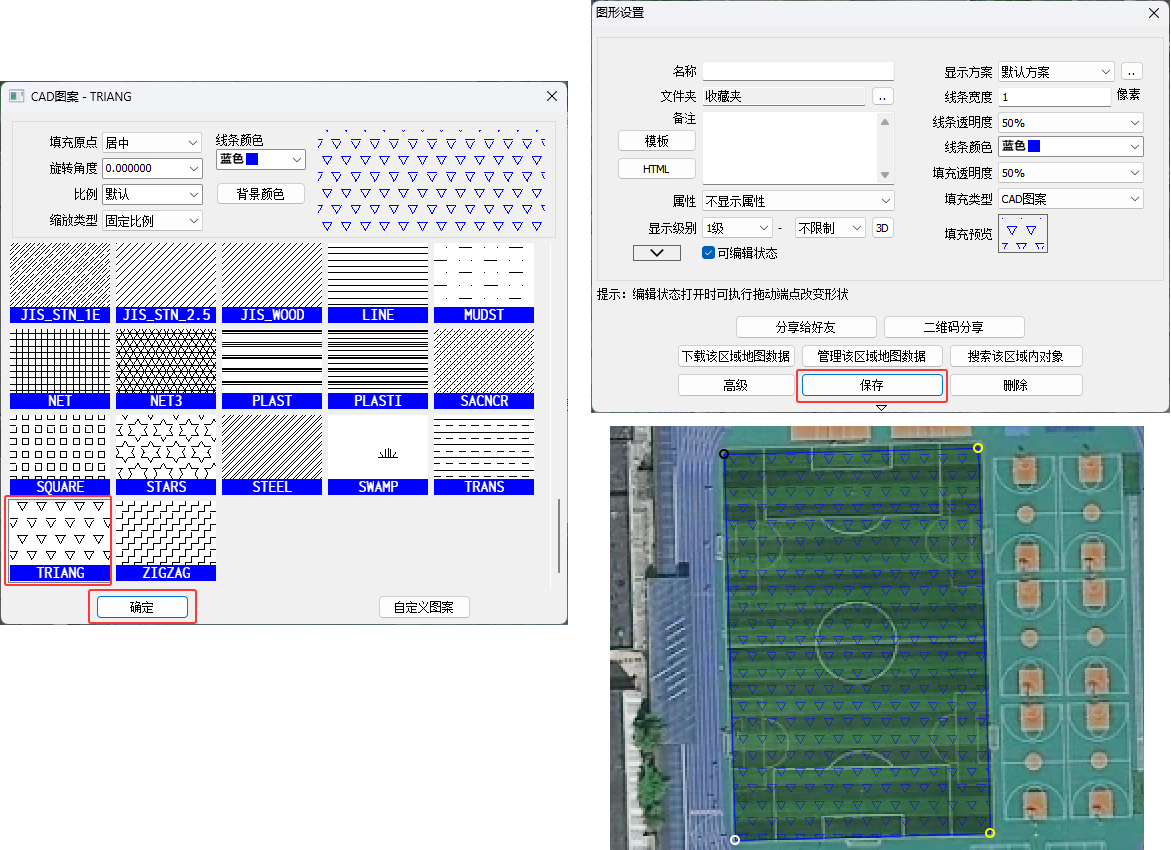Click the down-arrow expander button
This screenshot has width=1171, height=850.
656,253
